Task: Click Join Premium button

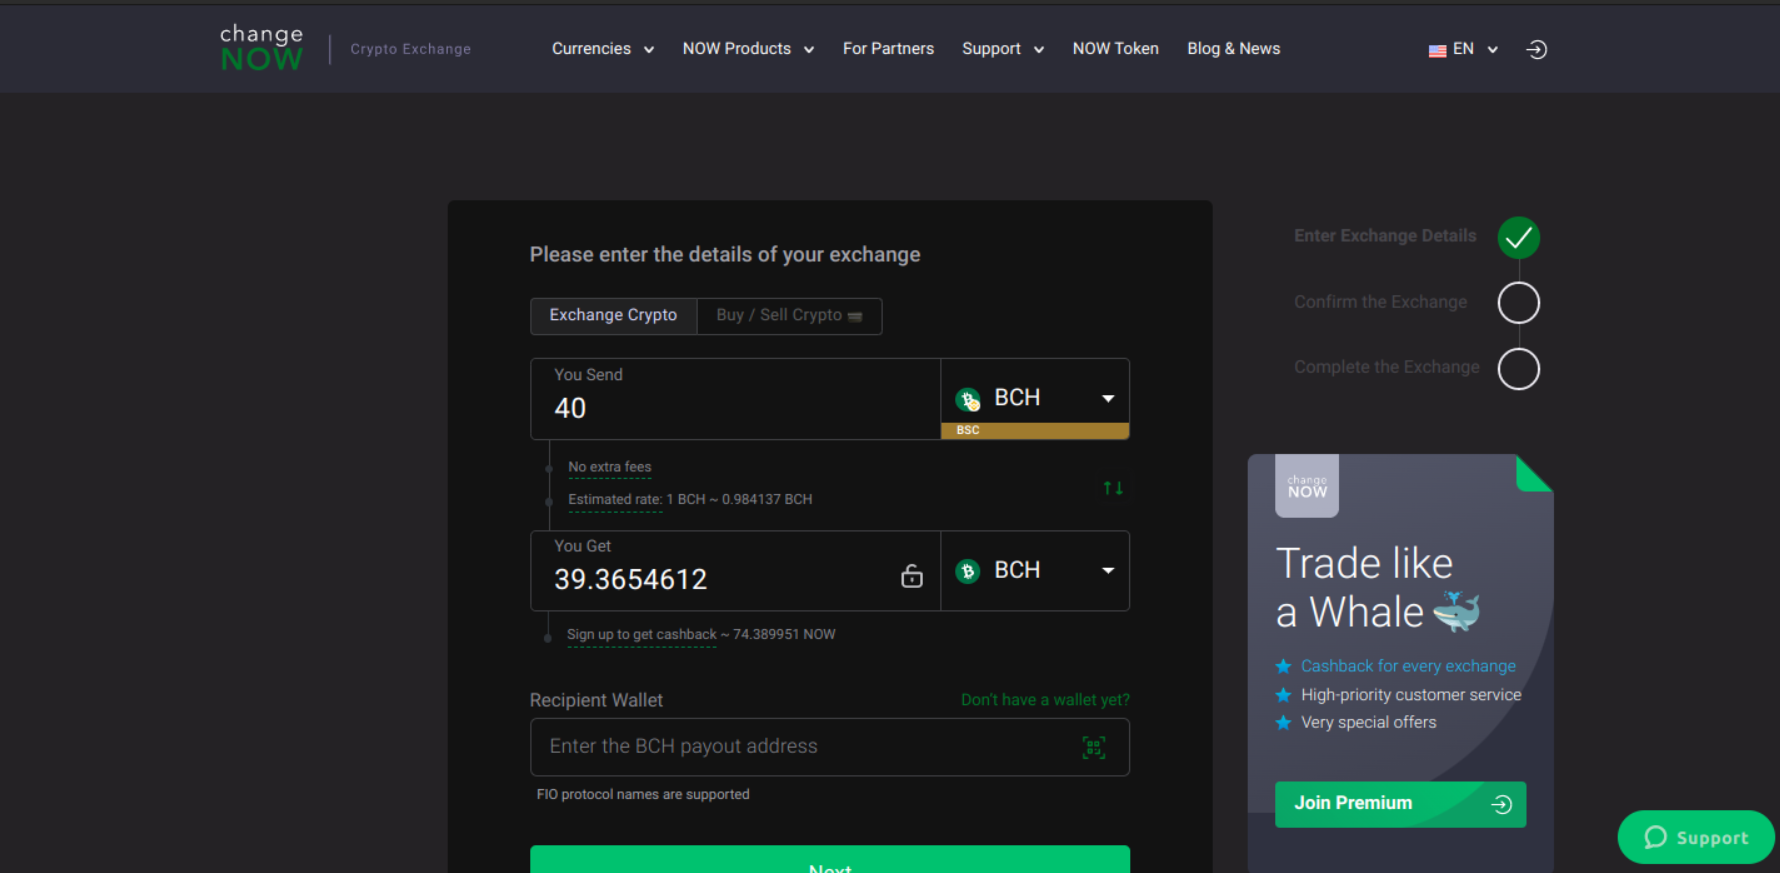Action: click(1400, 804)
